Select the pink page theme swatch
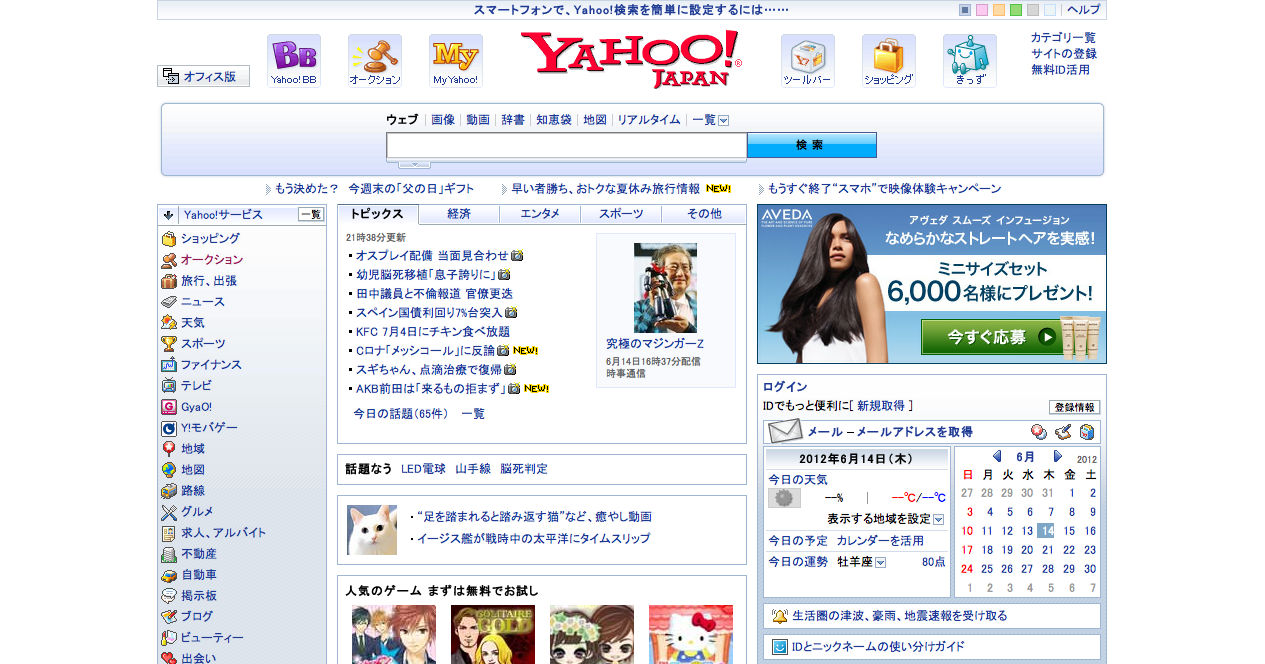 983,9
